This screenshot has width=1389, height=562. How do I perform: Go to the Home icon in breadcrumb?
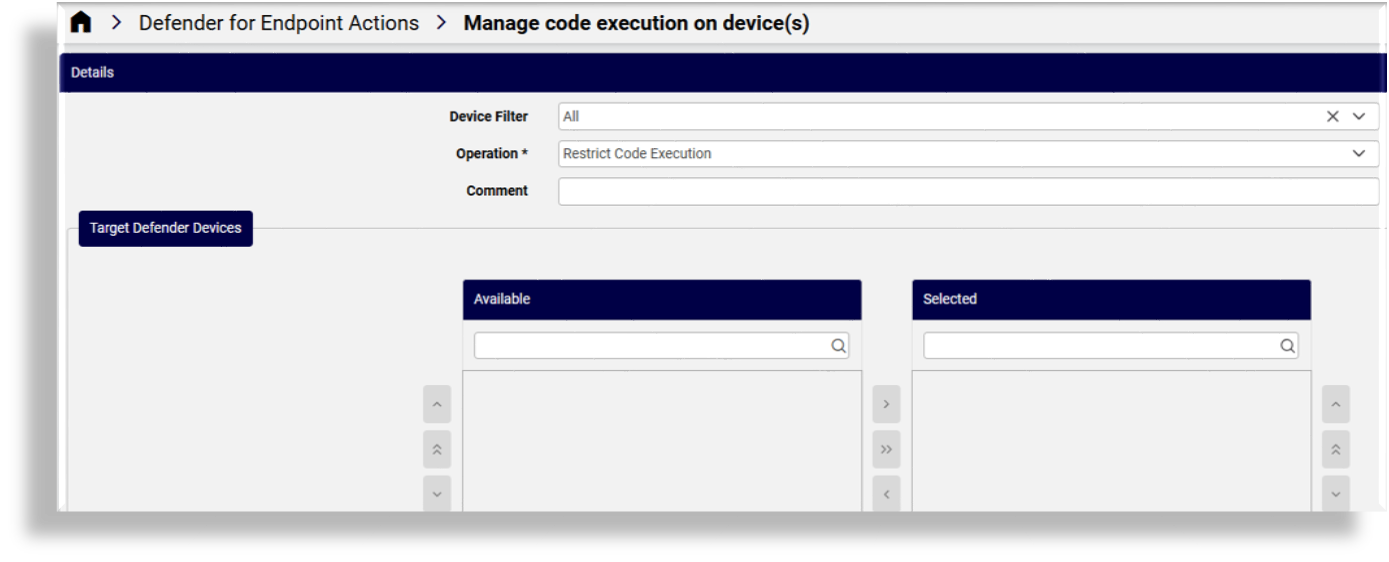click(81, 23)
